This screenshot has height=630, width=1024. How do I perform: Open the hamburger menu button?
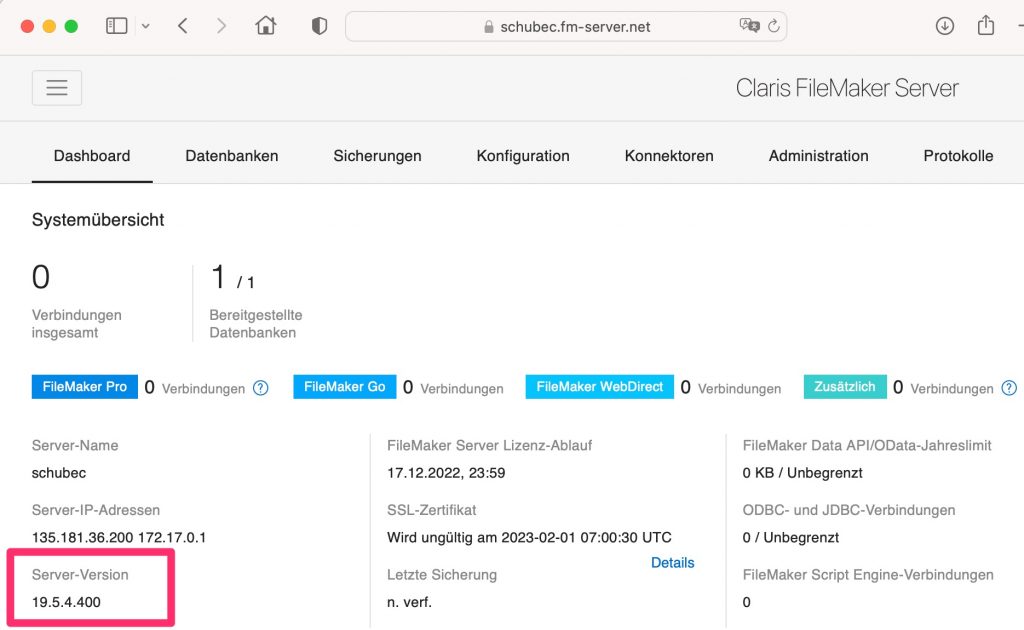[57, 87]
